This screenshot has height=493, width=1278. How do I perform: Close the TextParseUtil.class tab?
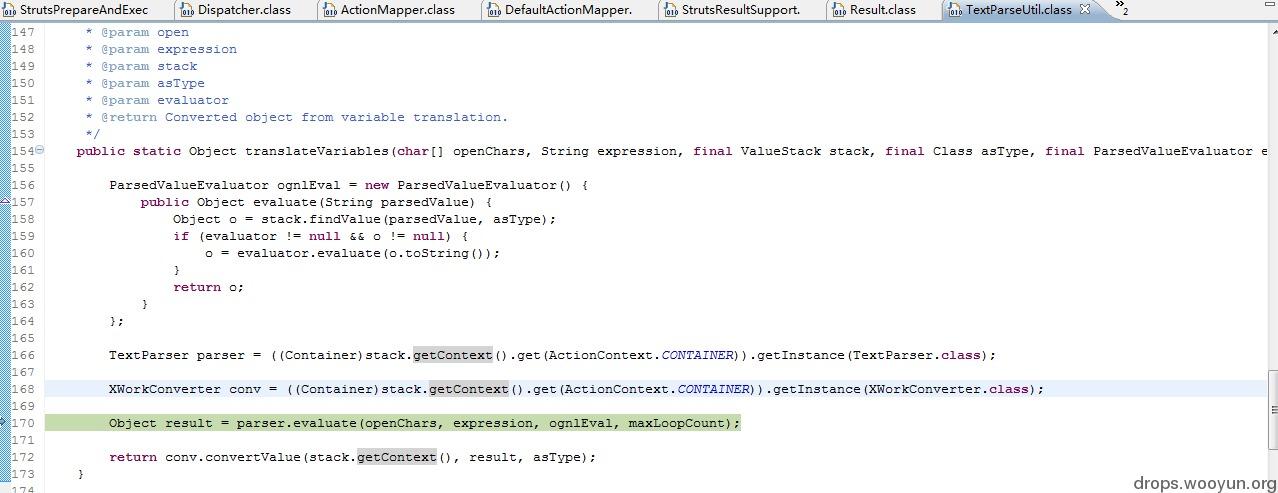[1085, 9]
